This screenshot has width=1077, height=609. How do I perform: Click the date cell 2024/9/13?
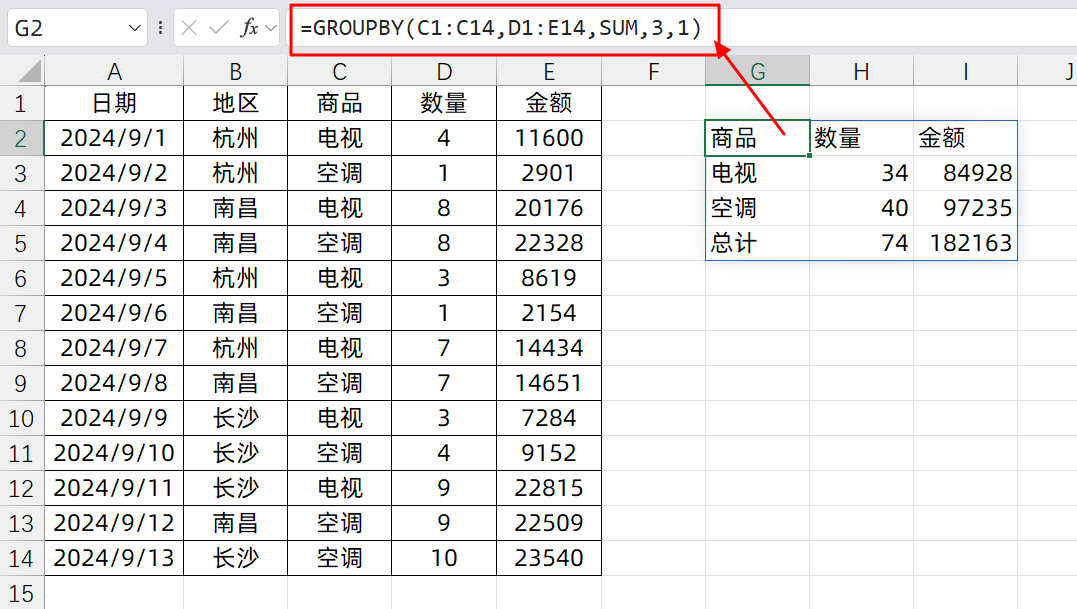(x=114, y=558)
